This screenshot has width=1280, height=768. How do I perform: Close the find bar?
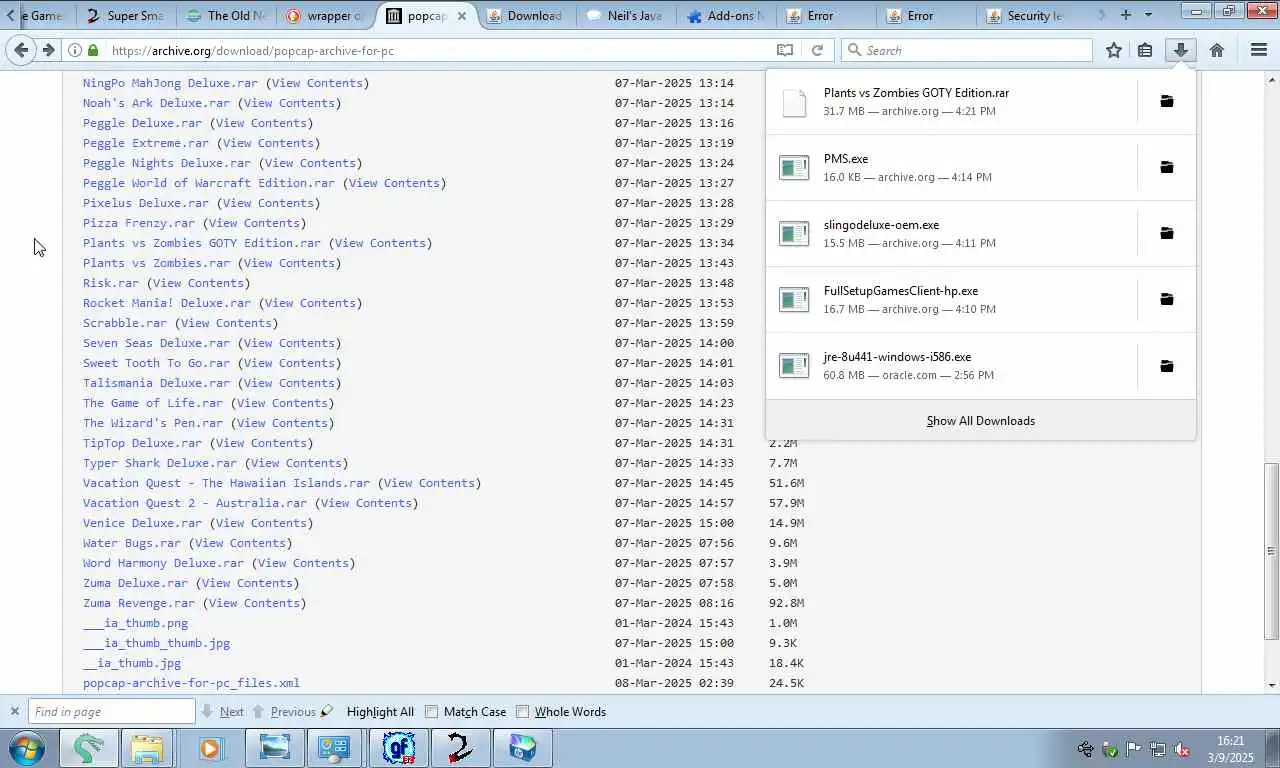(x=14, y=711)
